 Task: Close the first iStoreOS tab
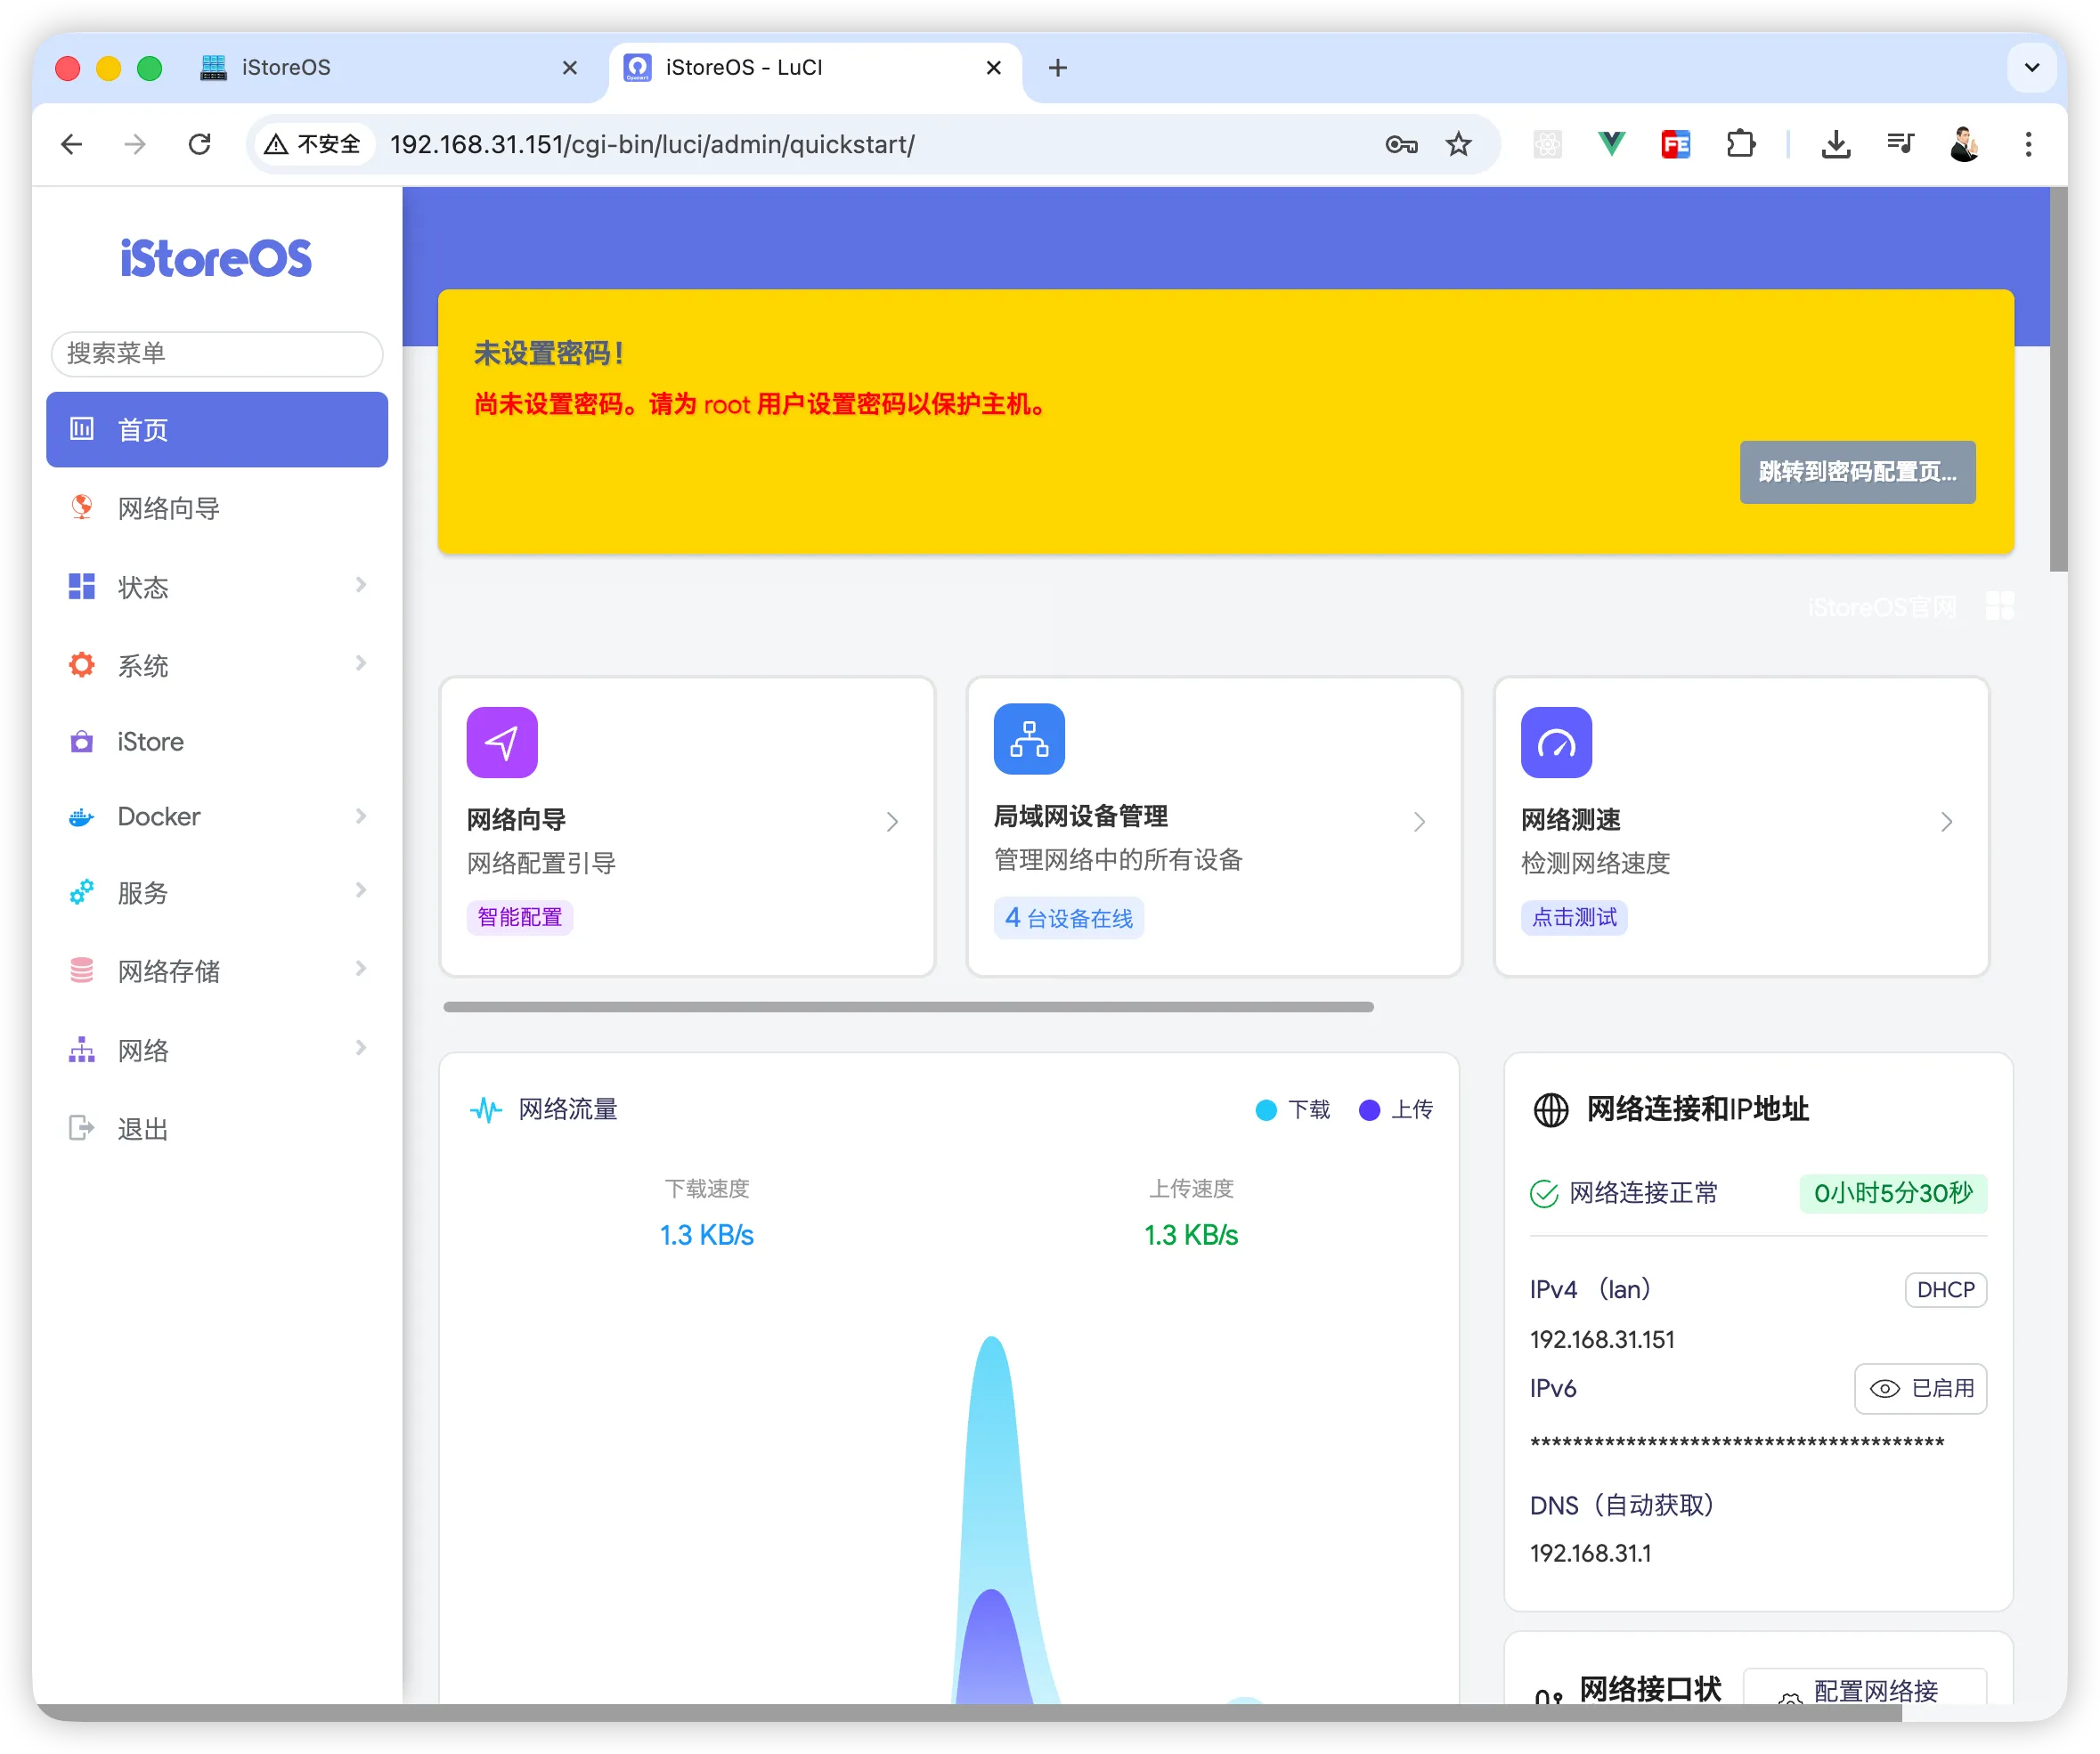570,68
